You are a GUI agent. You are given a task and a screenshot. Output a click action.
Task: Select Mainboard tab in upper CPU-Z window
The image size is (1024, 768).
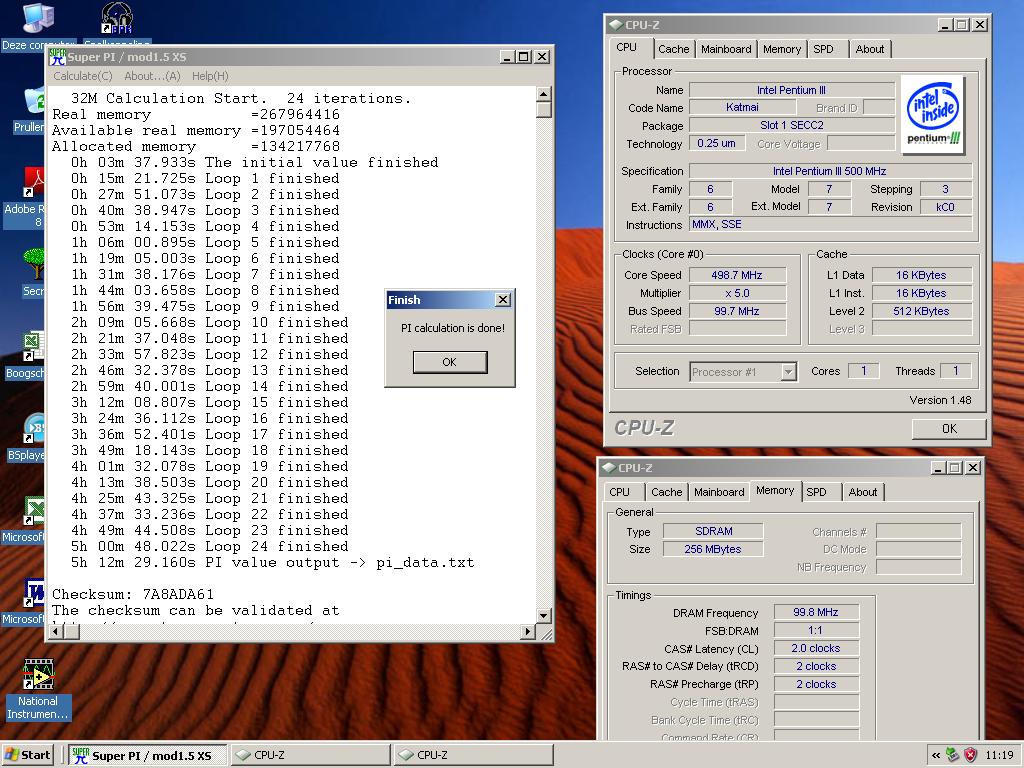point(726,49)
